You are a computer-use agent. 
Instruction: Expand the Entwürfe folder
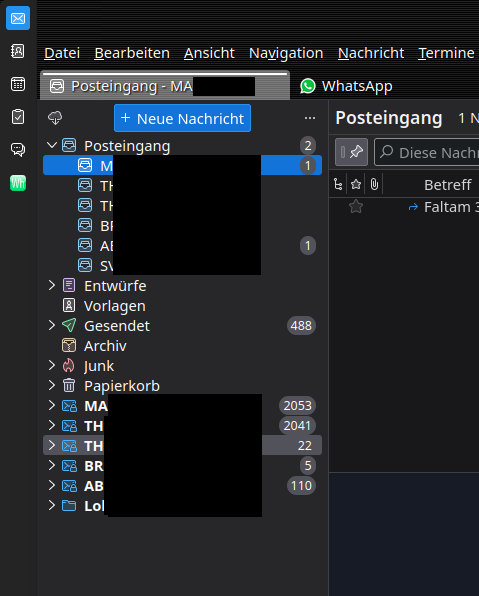point(52,285)
